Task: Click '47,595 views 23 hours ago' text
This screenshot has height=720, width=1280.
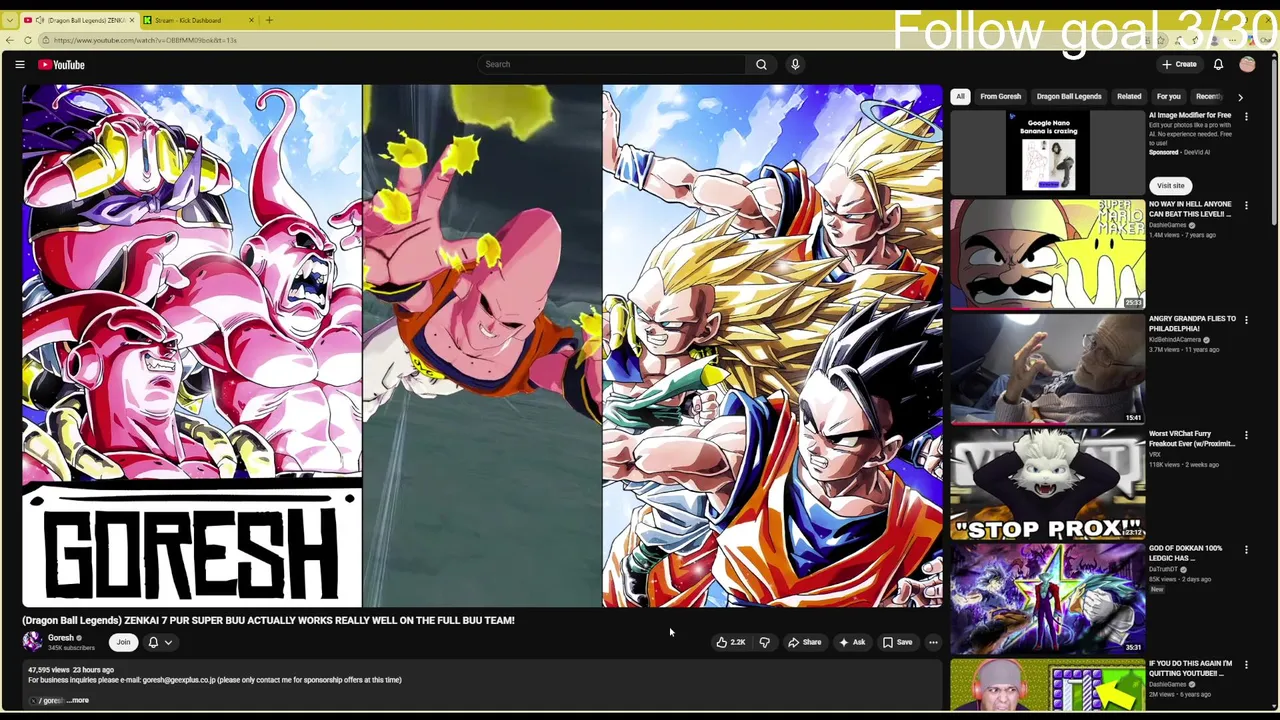Action: tap(71, 670)
